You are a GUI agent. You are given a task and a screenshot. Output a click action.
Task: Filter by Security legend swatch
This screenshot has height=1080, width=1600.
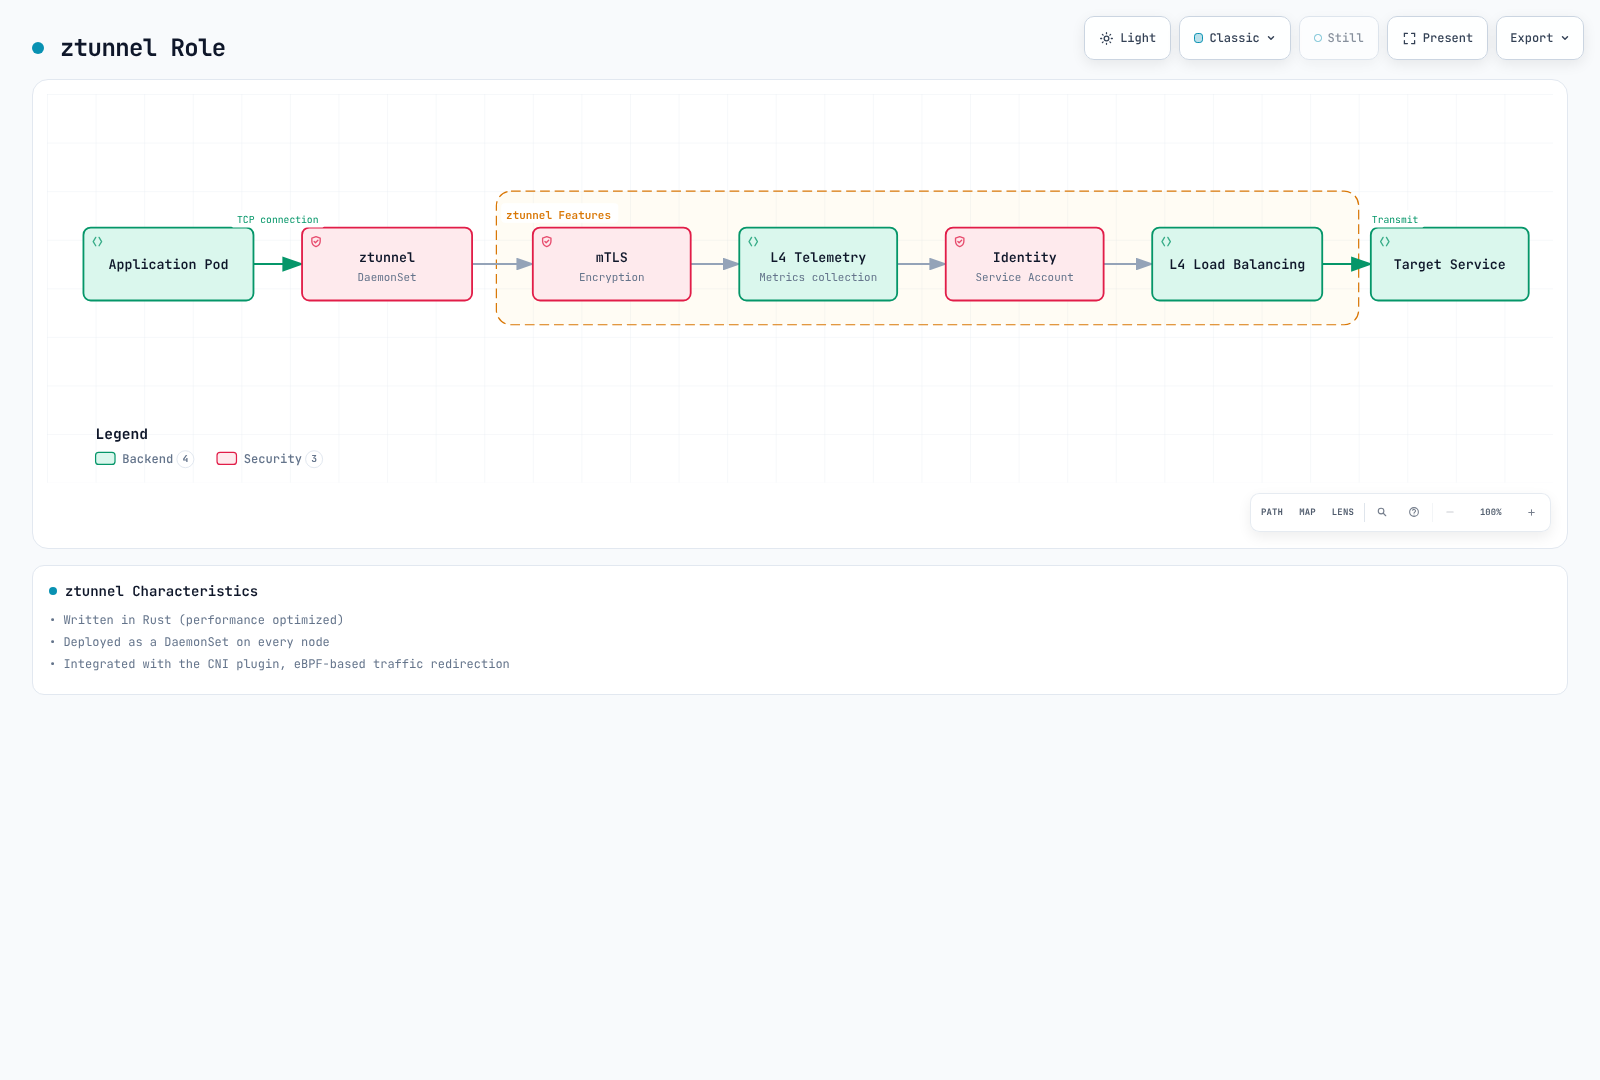[227, 459]
